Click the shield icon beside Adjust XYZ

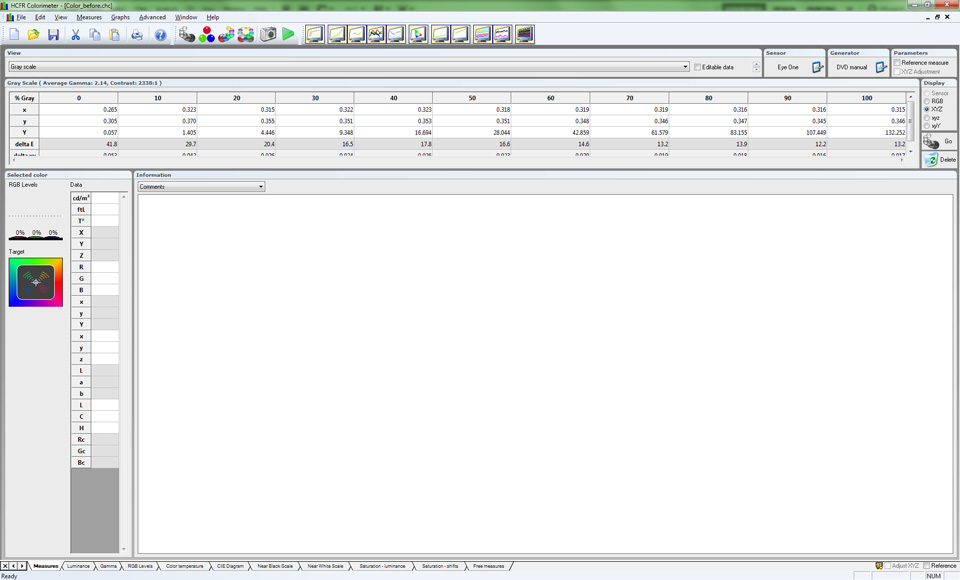click(879, 566)
